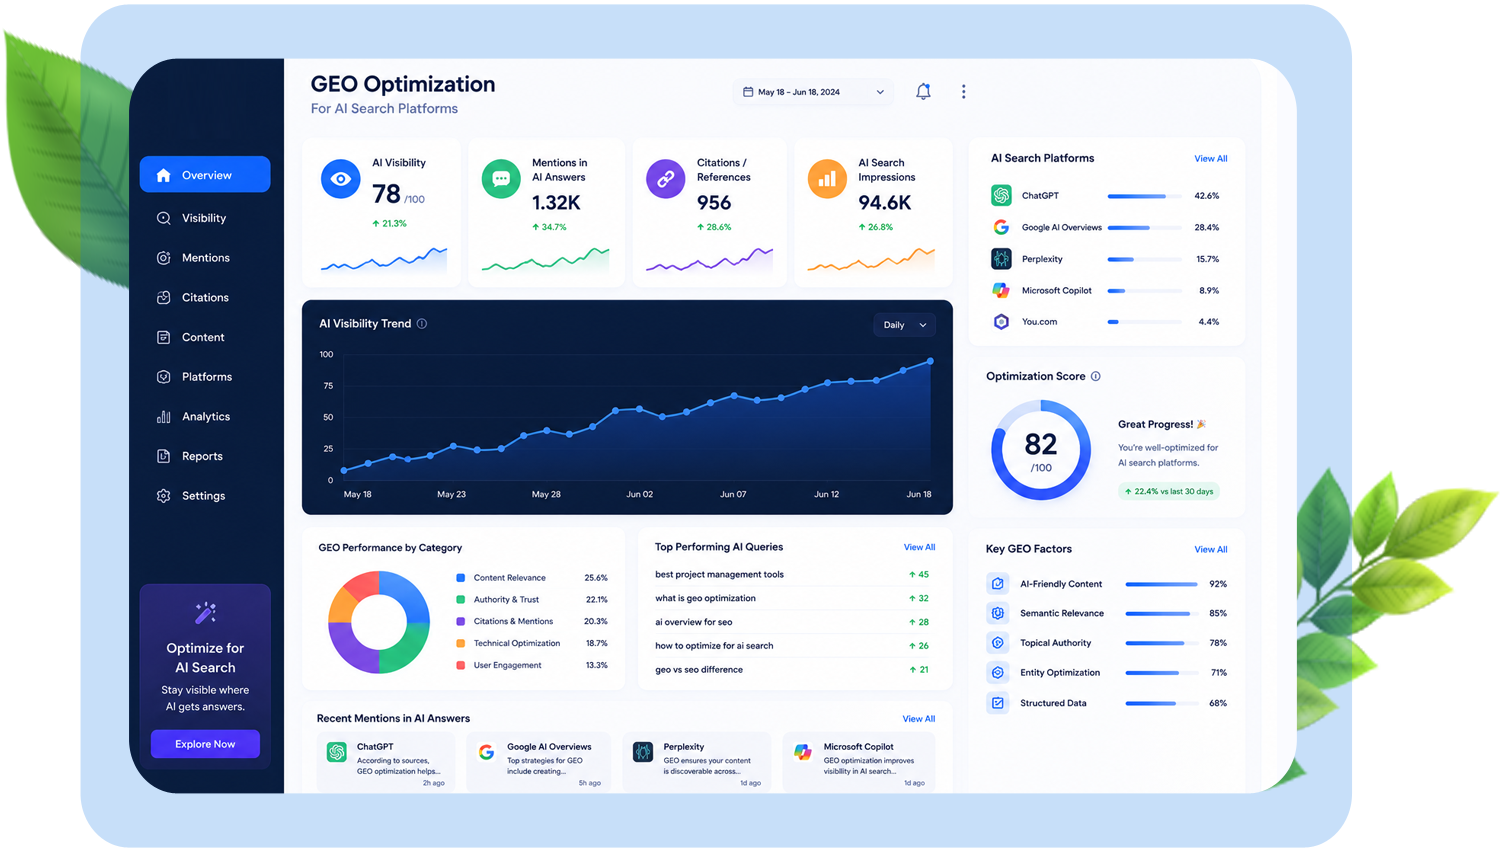
Task: Click the Reports document icon
Action: click(164, 456)
